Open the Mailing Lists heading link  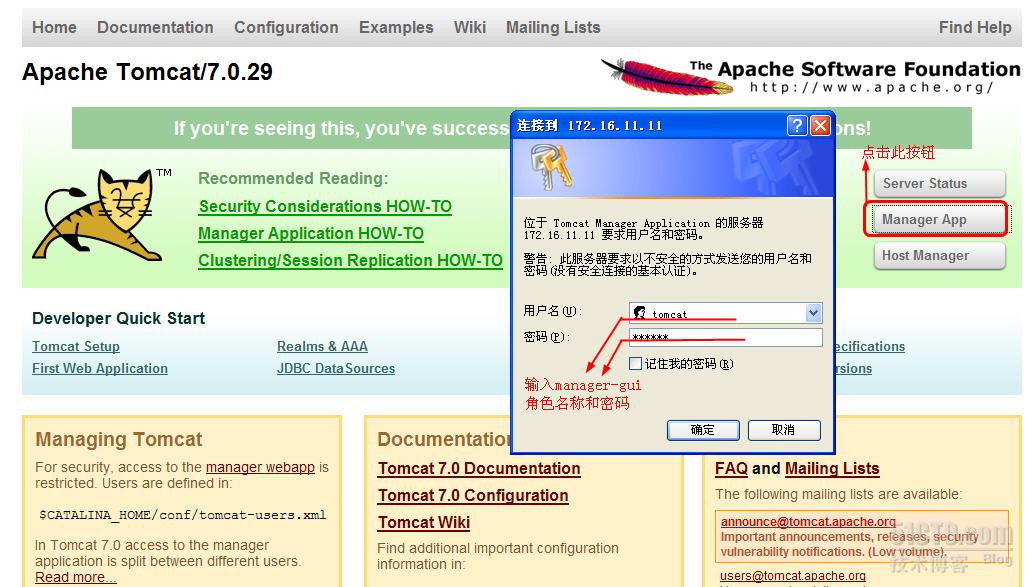tap(832, 468)
